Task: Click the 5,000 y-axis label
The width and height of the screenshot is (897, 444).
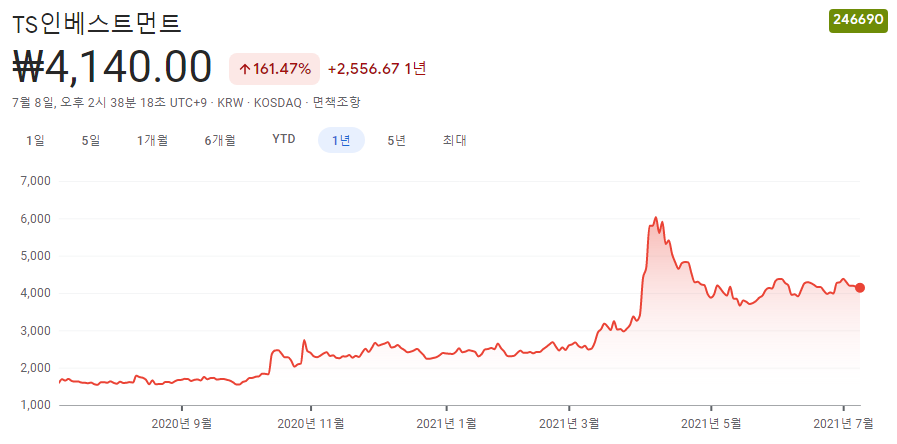Action: (36, 256)
